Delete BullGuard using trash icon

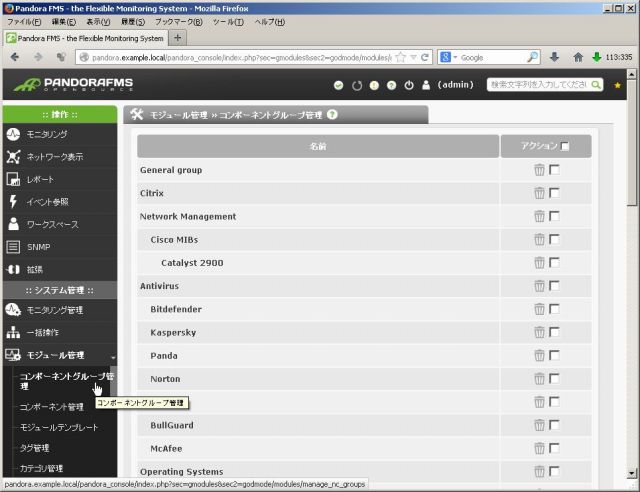[539, 425]
